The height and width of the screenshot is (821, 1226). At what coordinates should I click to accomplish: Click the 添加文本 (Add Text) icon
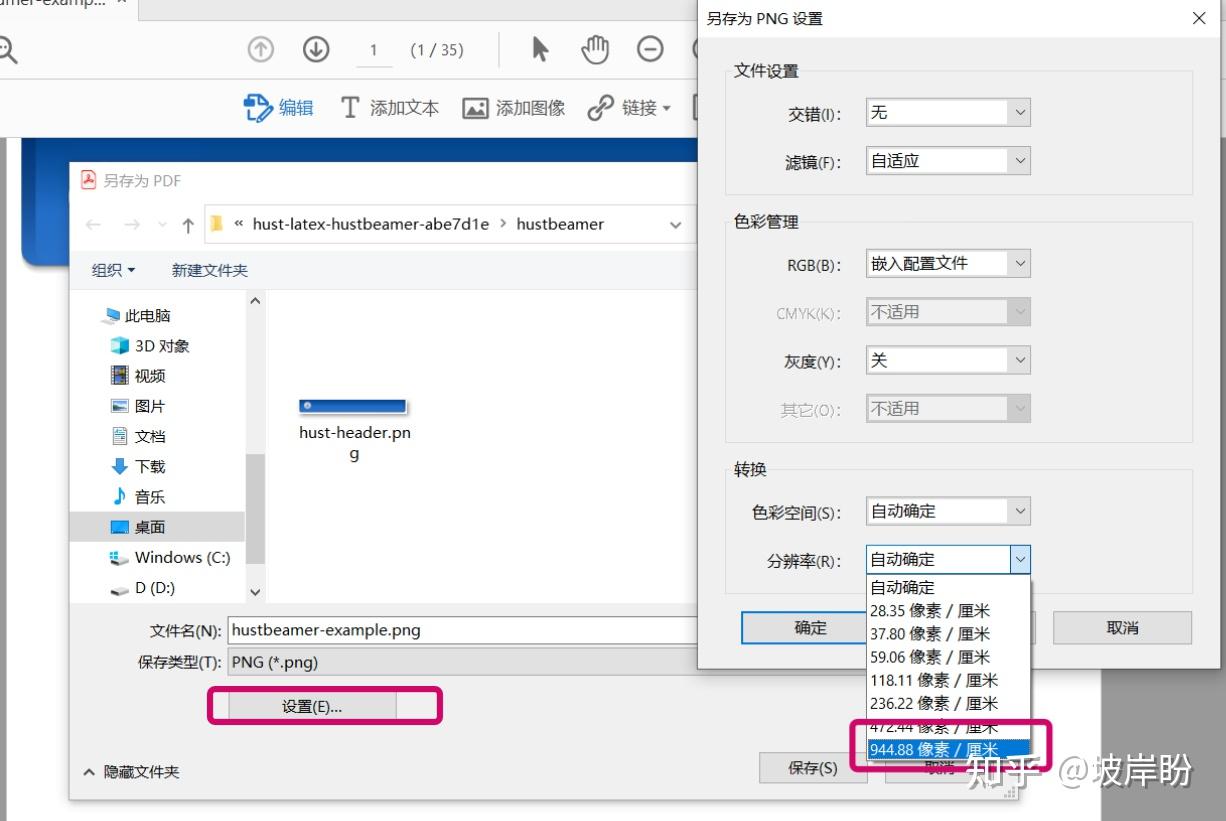point(349,108)
